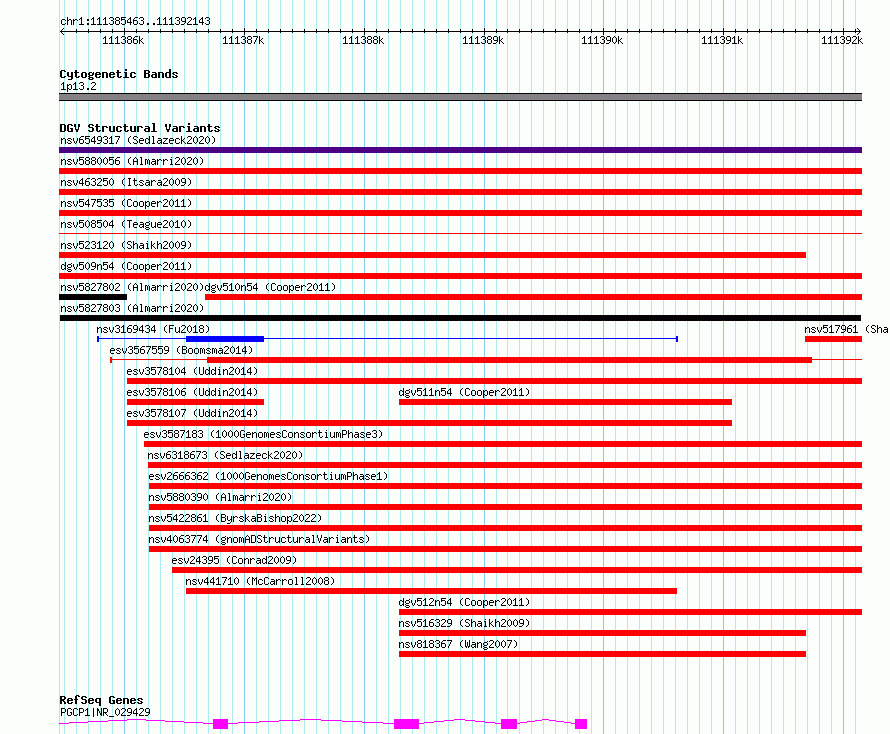The image size is (890, 734).
Task: Click the widest magenta PGCP1 exon
Action: (x=406, y=724)
